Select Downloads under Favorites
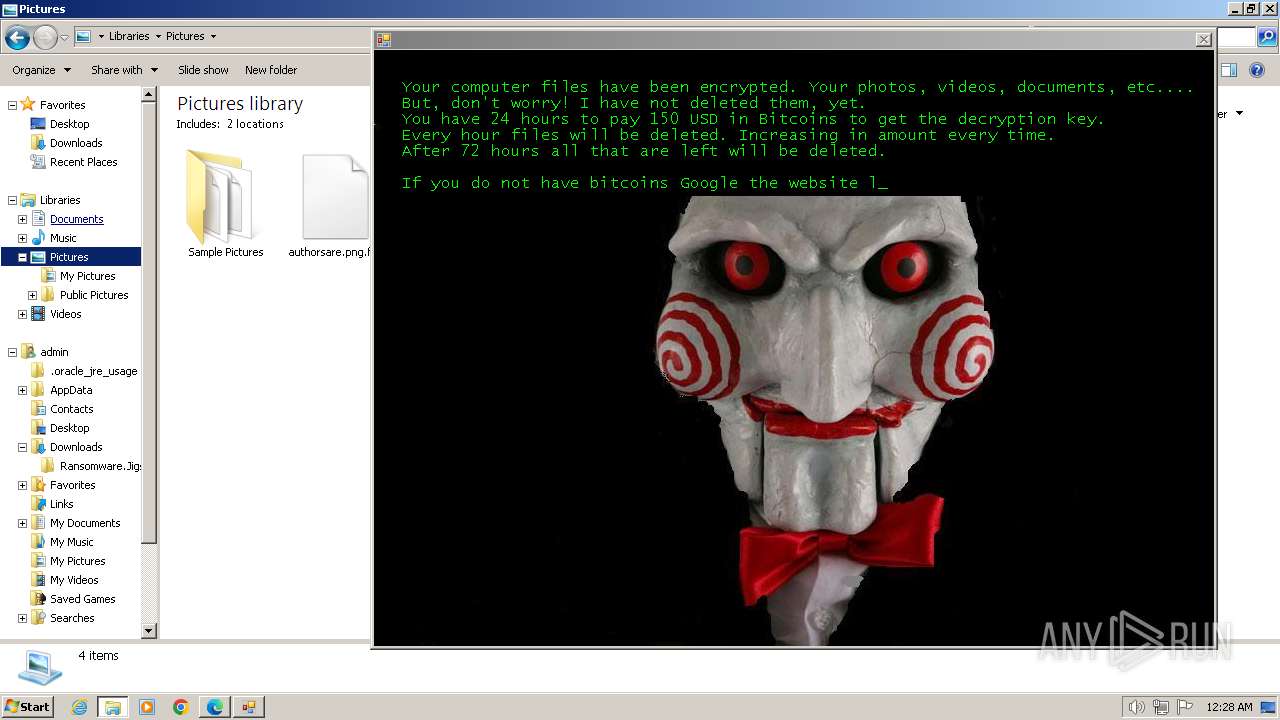This screenshot has width=1280, height=720. coord(76,143)
